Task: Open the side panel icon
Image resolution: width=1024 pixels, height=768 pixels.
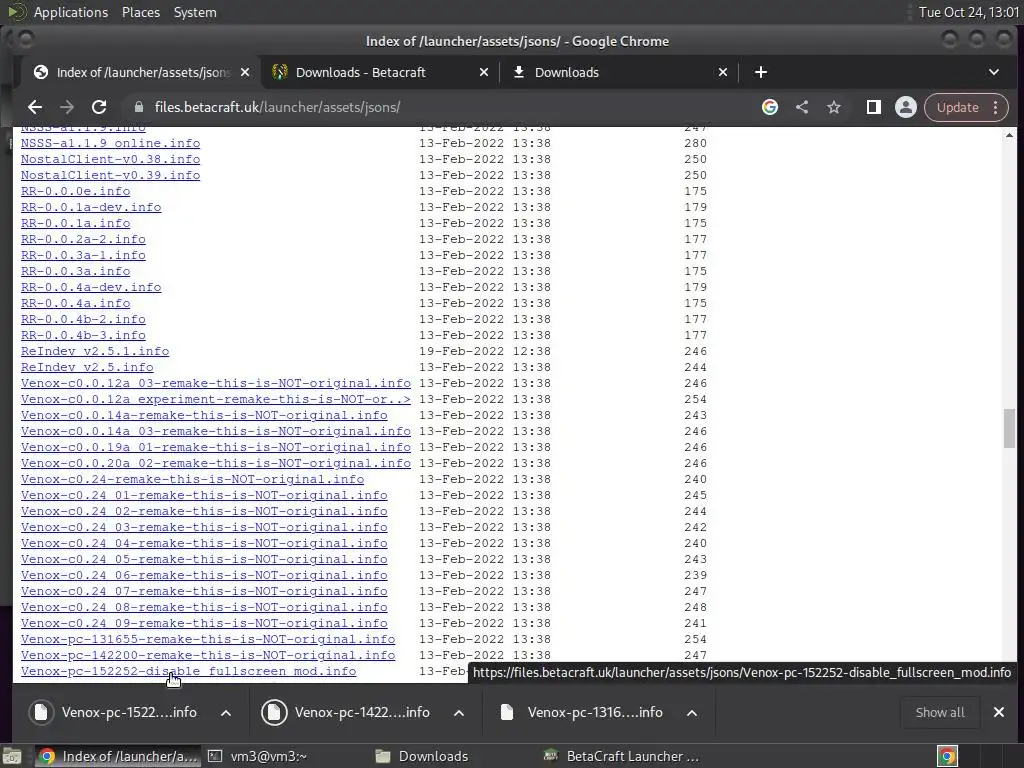Action: coord(873,107)
